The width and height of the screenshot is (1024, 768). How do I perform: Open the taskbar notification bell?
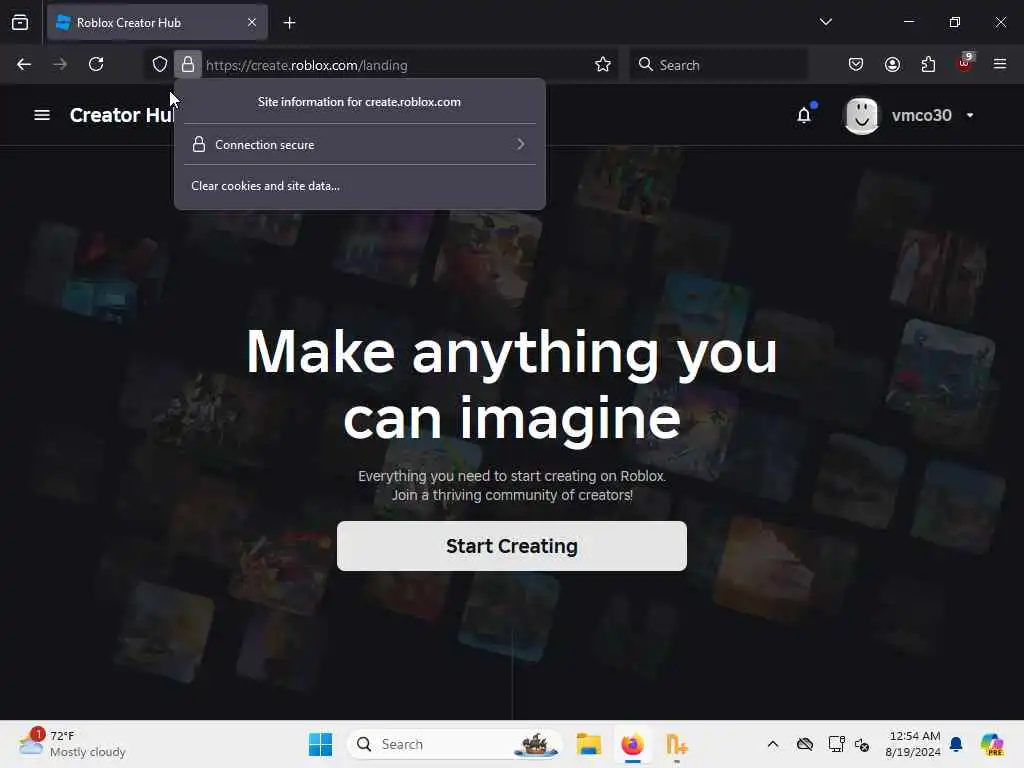[x=956, y=744]
